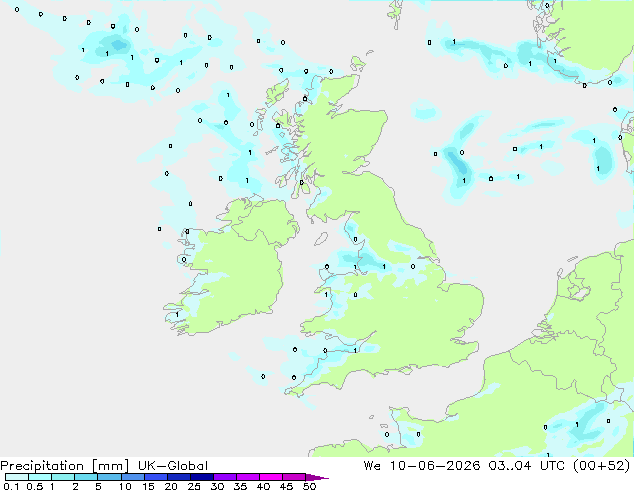
Task: Click the "35" legend scale label
Action: click(240, 486)
